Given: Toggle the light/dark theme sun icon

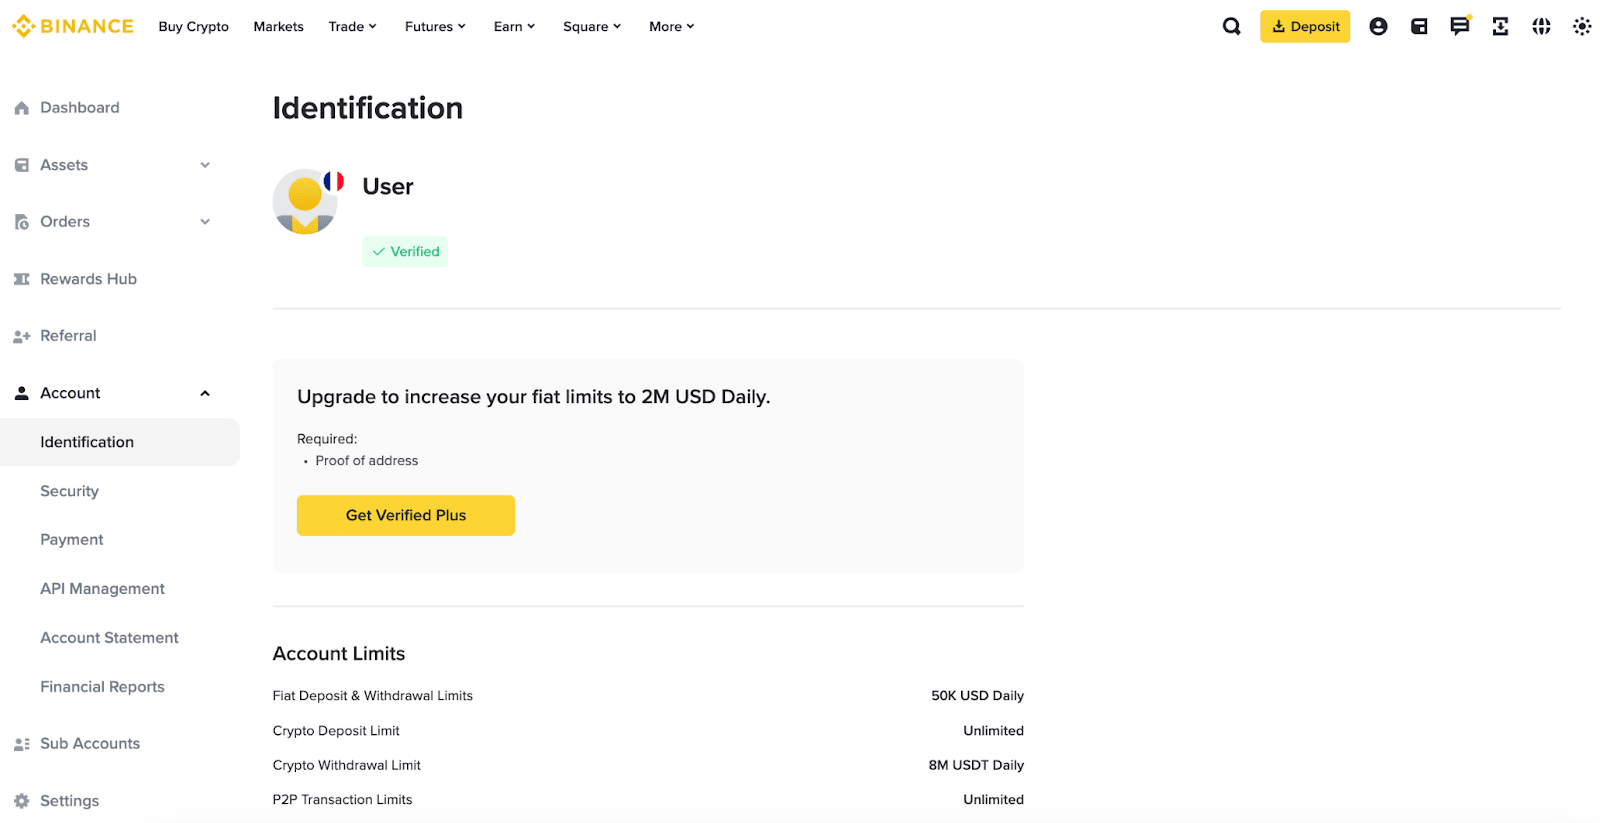Looking at the screenshot, I should coord(1581,27).
